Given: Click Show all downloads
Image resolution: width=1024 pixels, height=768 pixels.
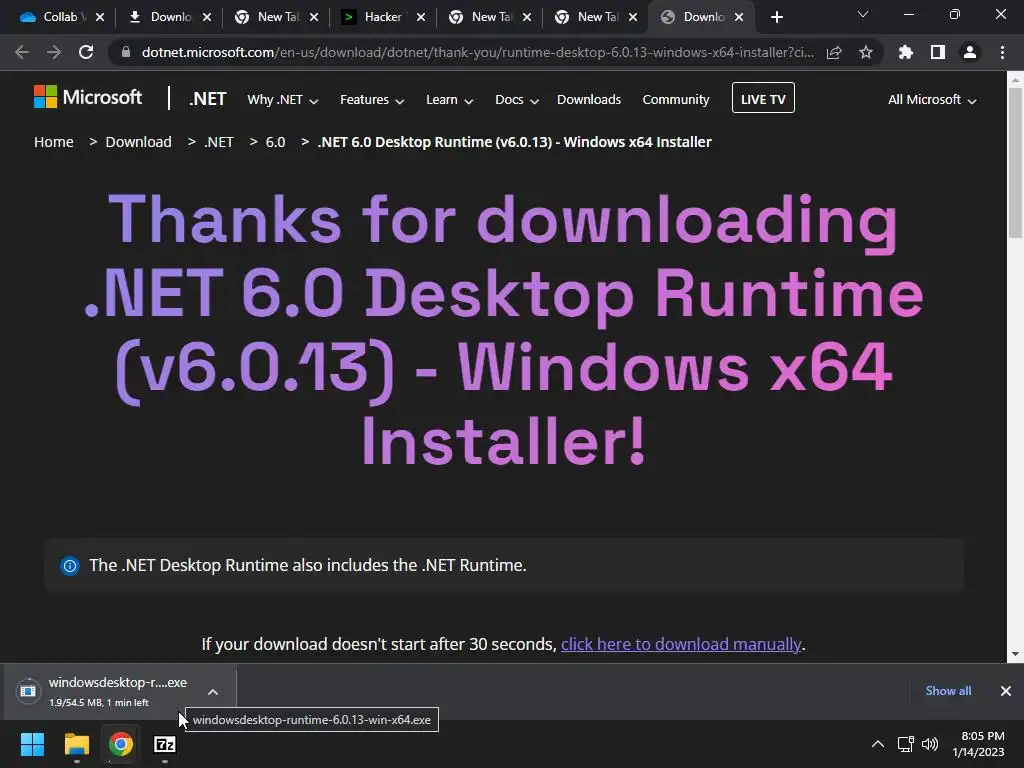Looking at the screenshot, I should pos(948,691).
